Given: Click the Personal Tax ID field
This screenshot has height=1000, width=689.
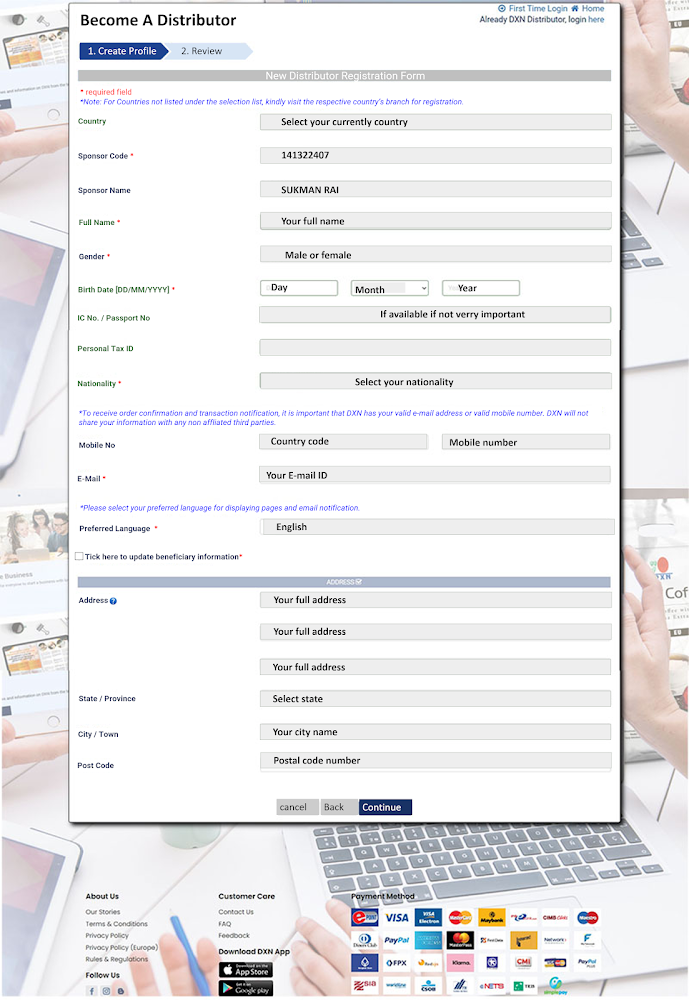Looking at the screenshot, I should (x=435, y=348).
